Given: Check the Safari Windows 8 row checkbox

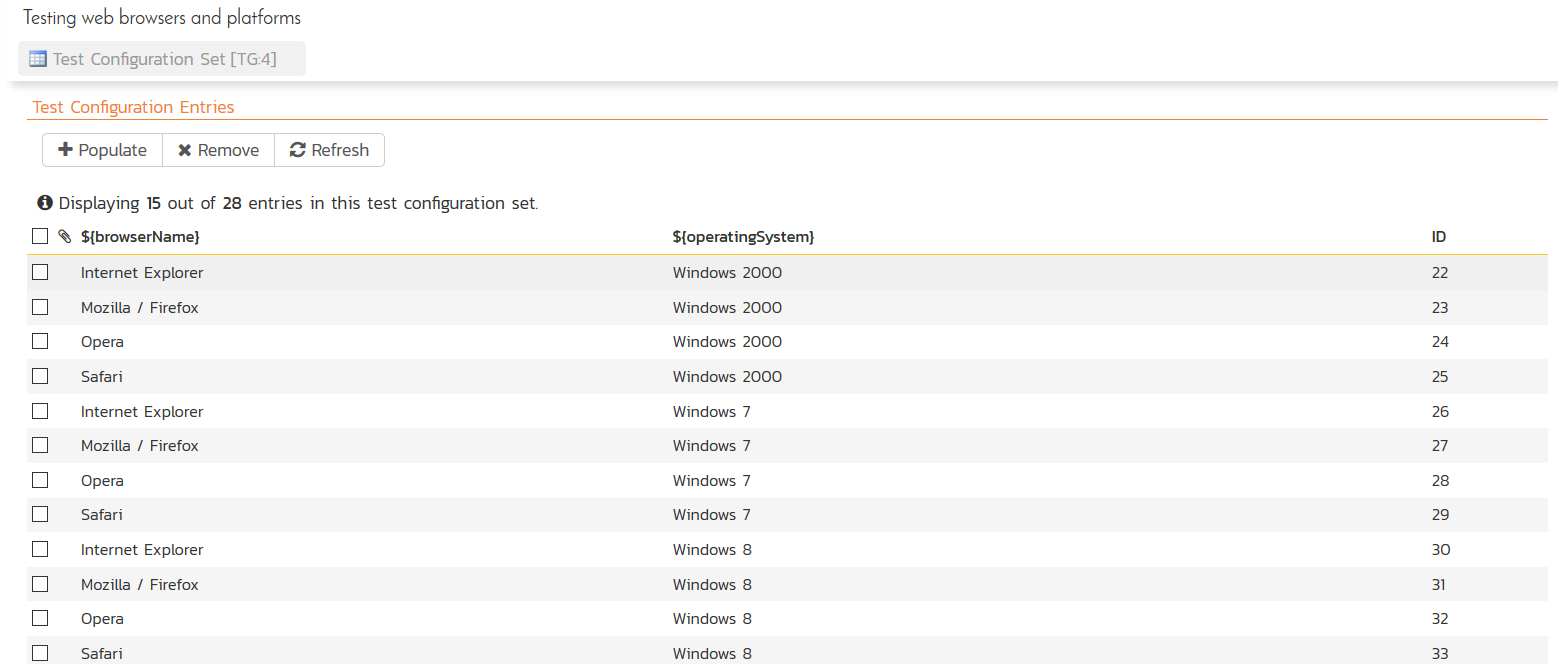Looking at the screenshot, I should click(40, 653).
